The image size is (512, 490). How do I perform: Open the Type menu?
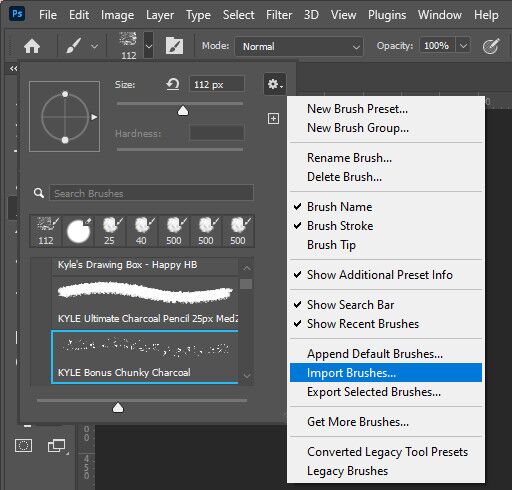[x=198, y=15]
